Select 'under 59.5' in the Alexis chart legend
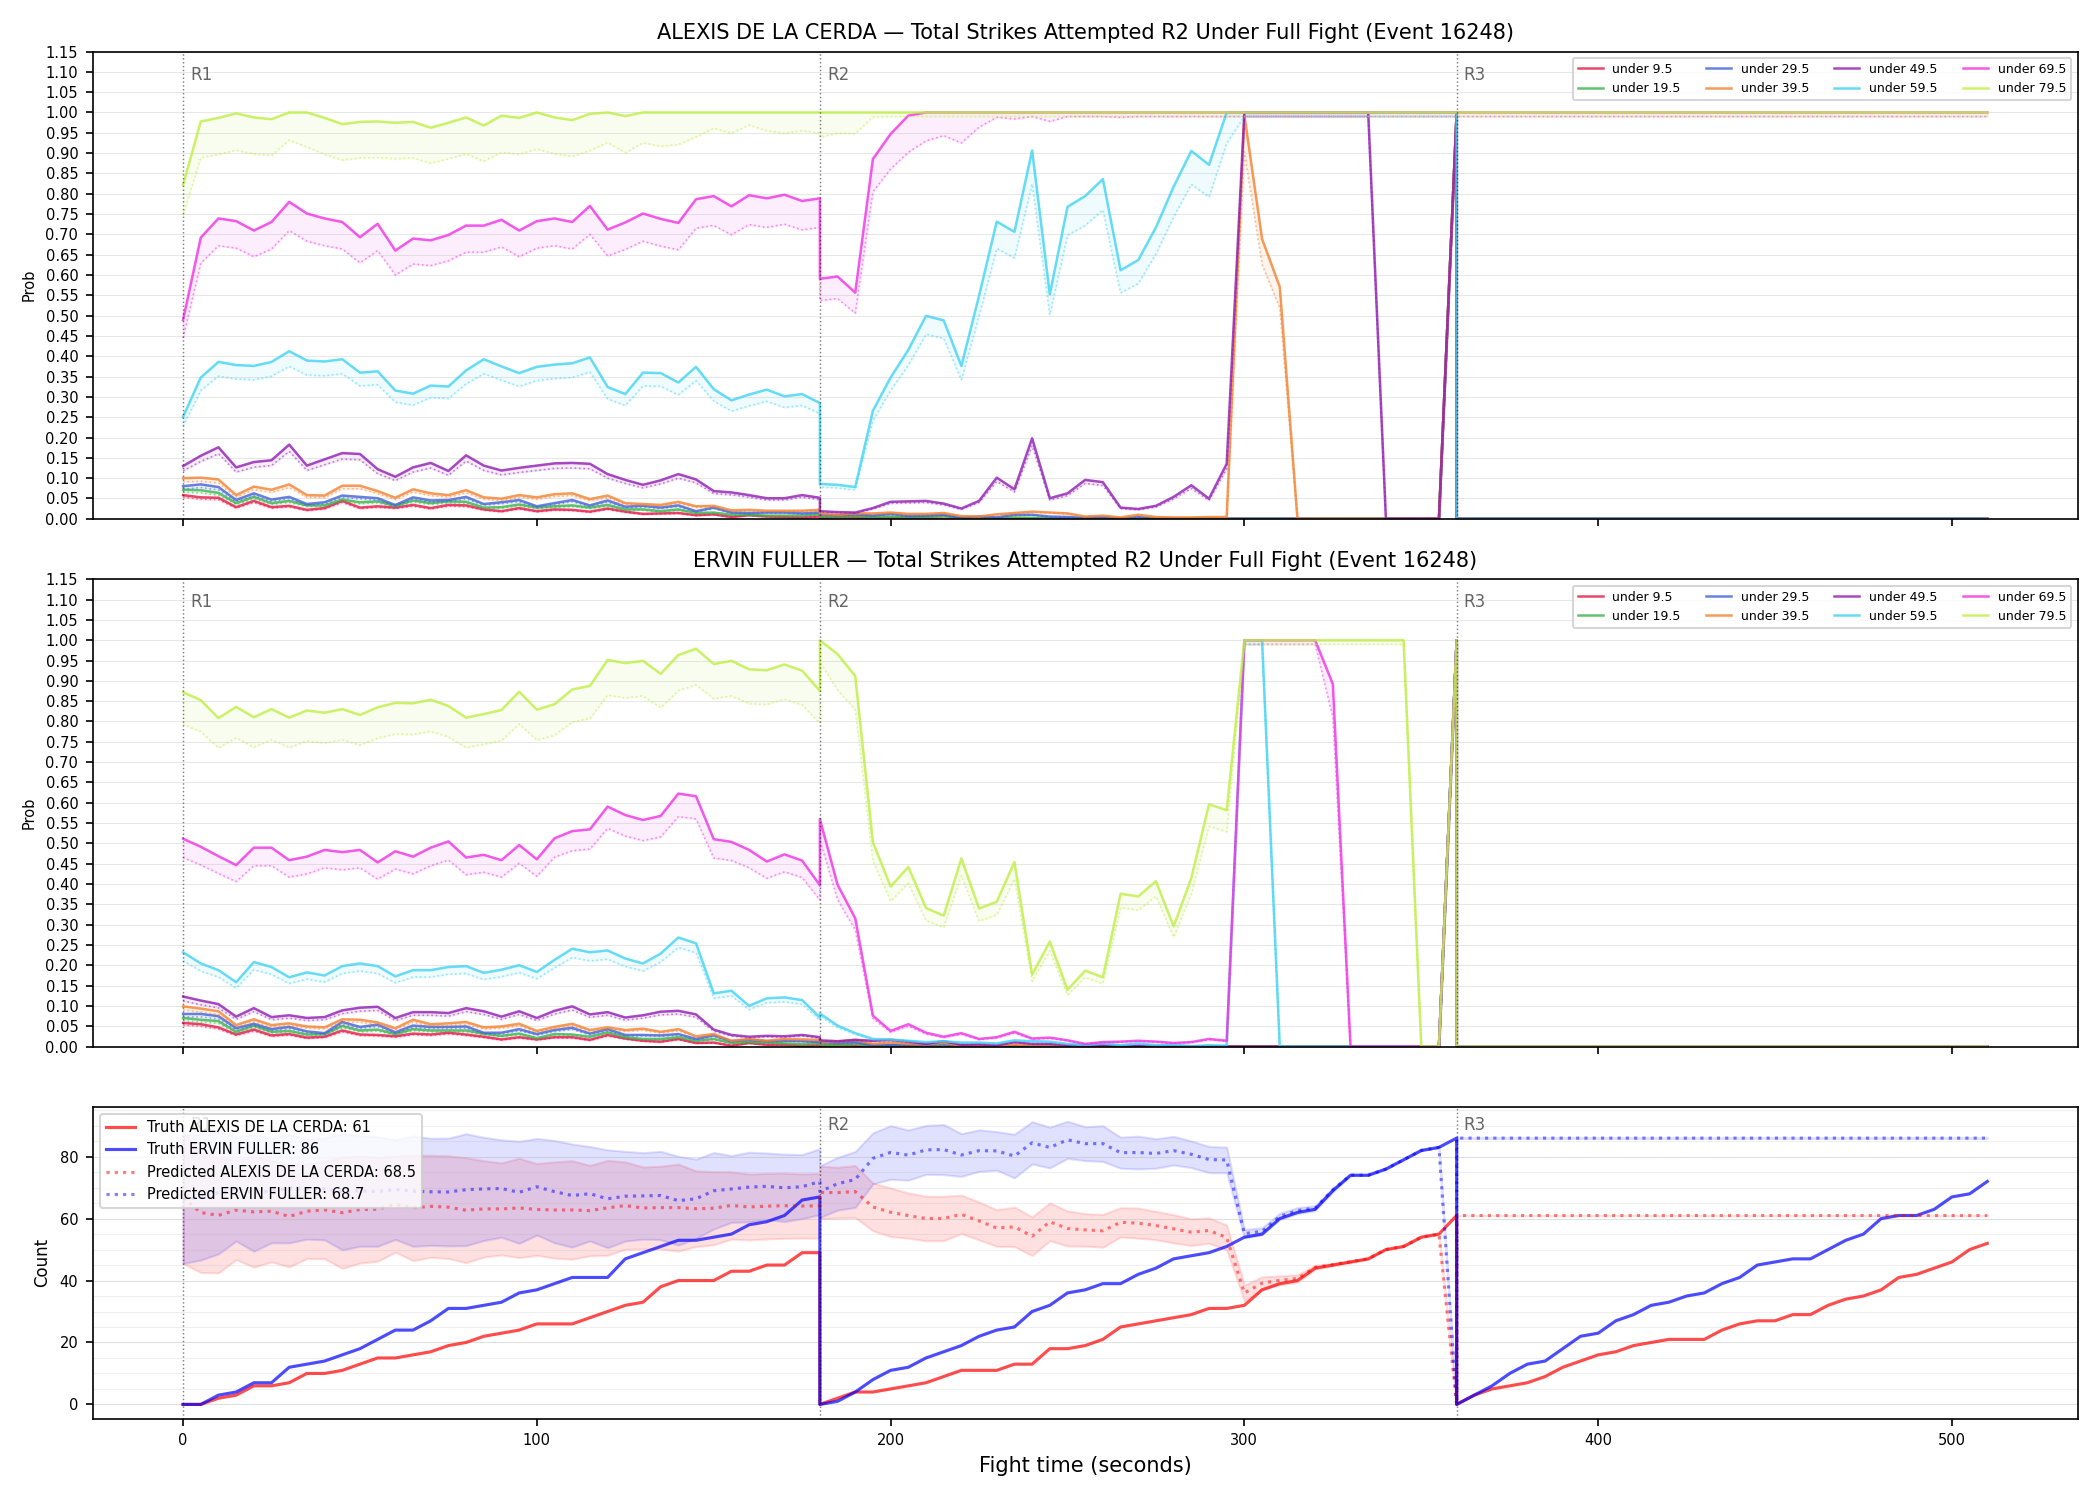Image resolution: width=2100 pixels, height=1500 pixels. pyautogui.click(x=1885, y=88)
